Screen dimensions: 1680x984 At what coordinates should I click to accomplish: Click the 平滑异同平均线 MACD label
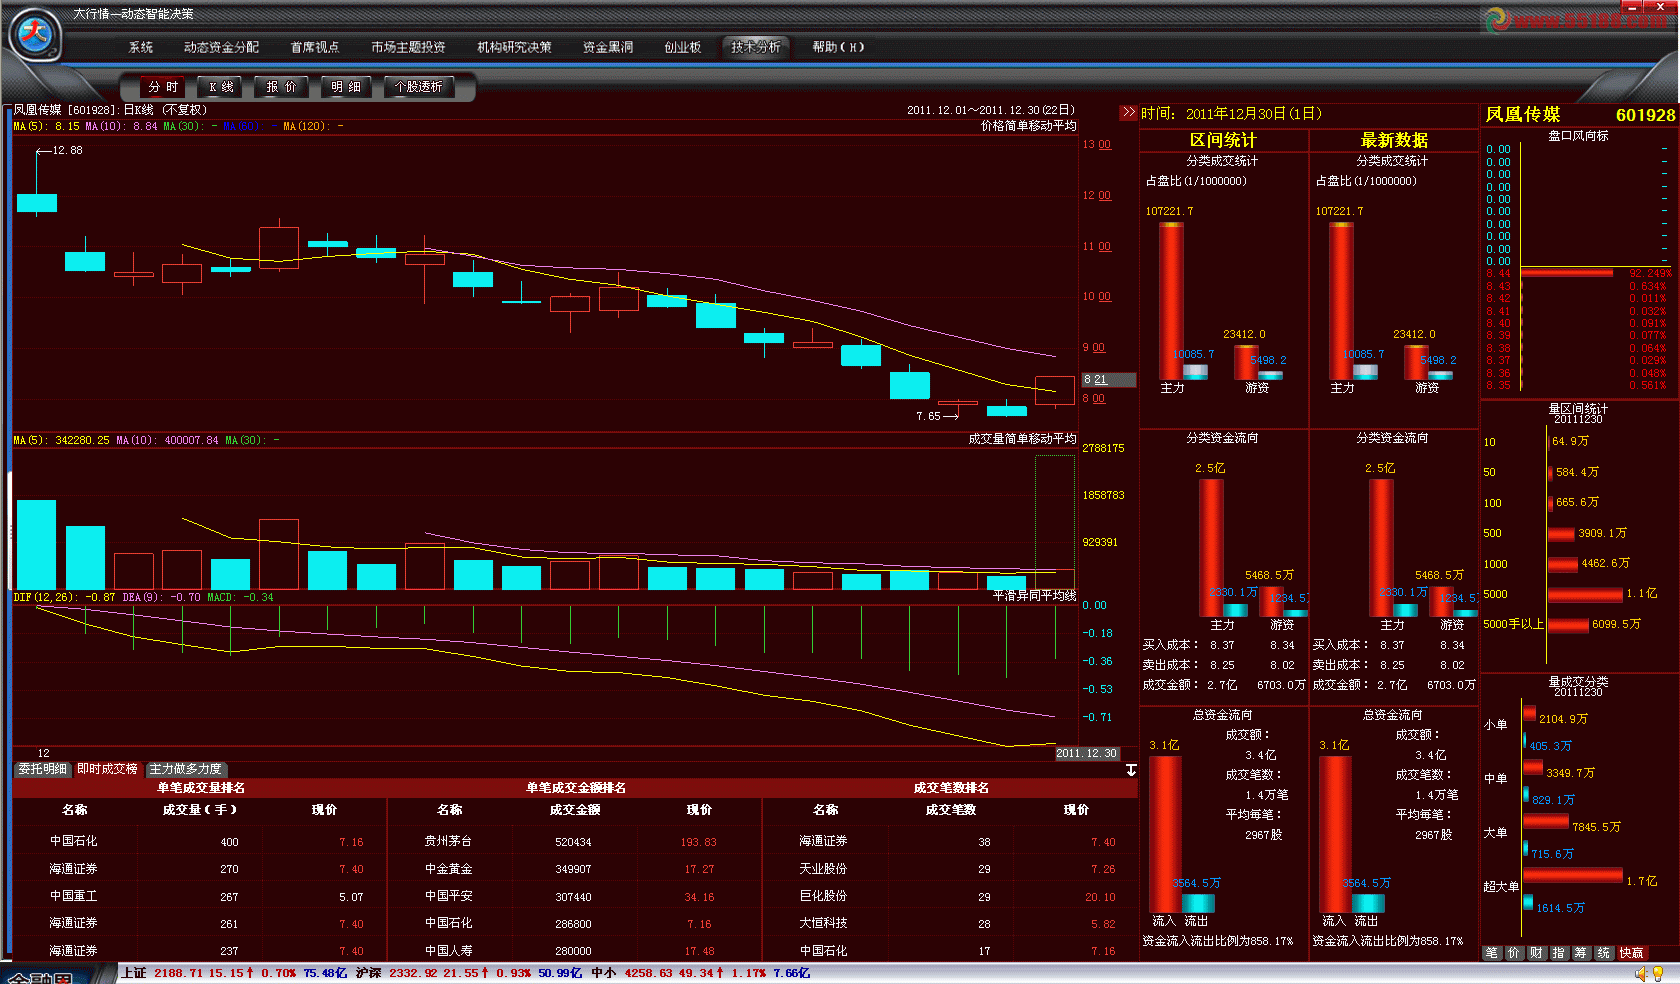(x=1034, y=596)
